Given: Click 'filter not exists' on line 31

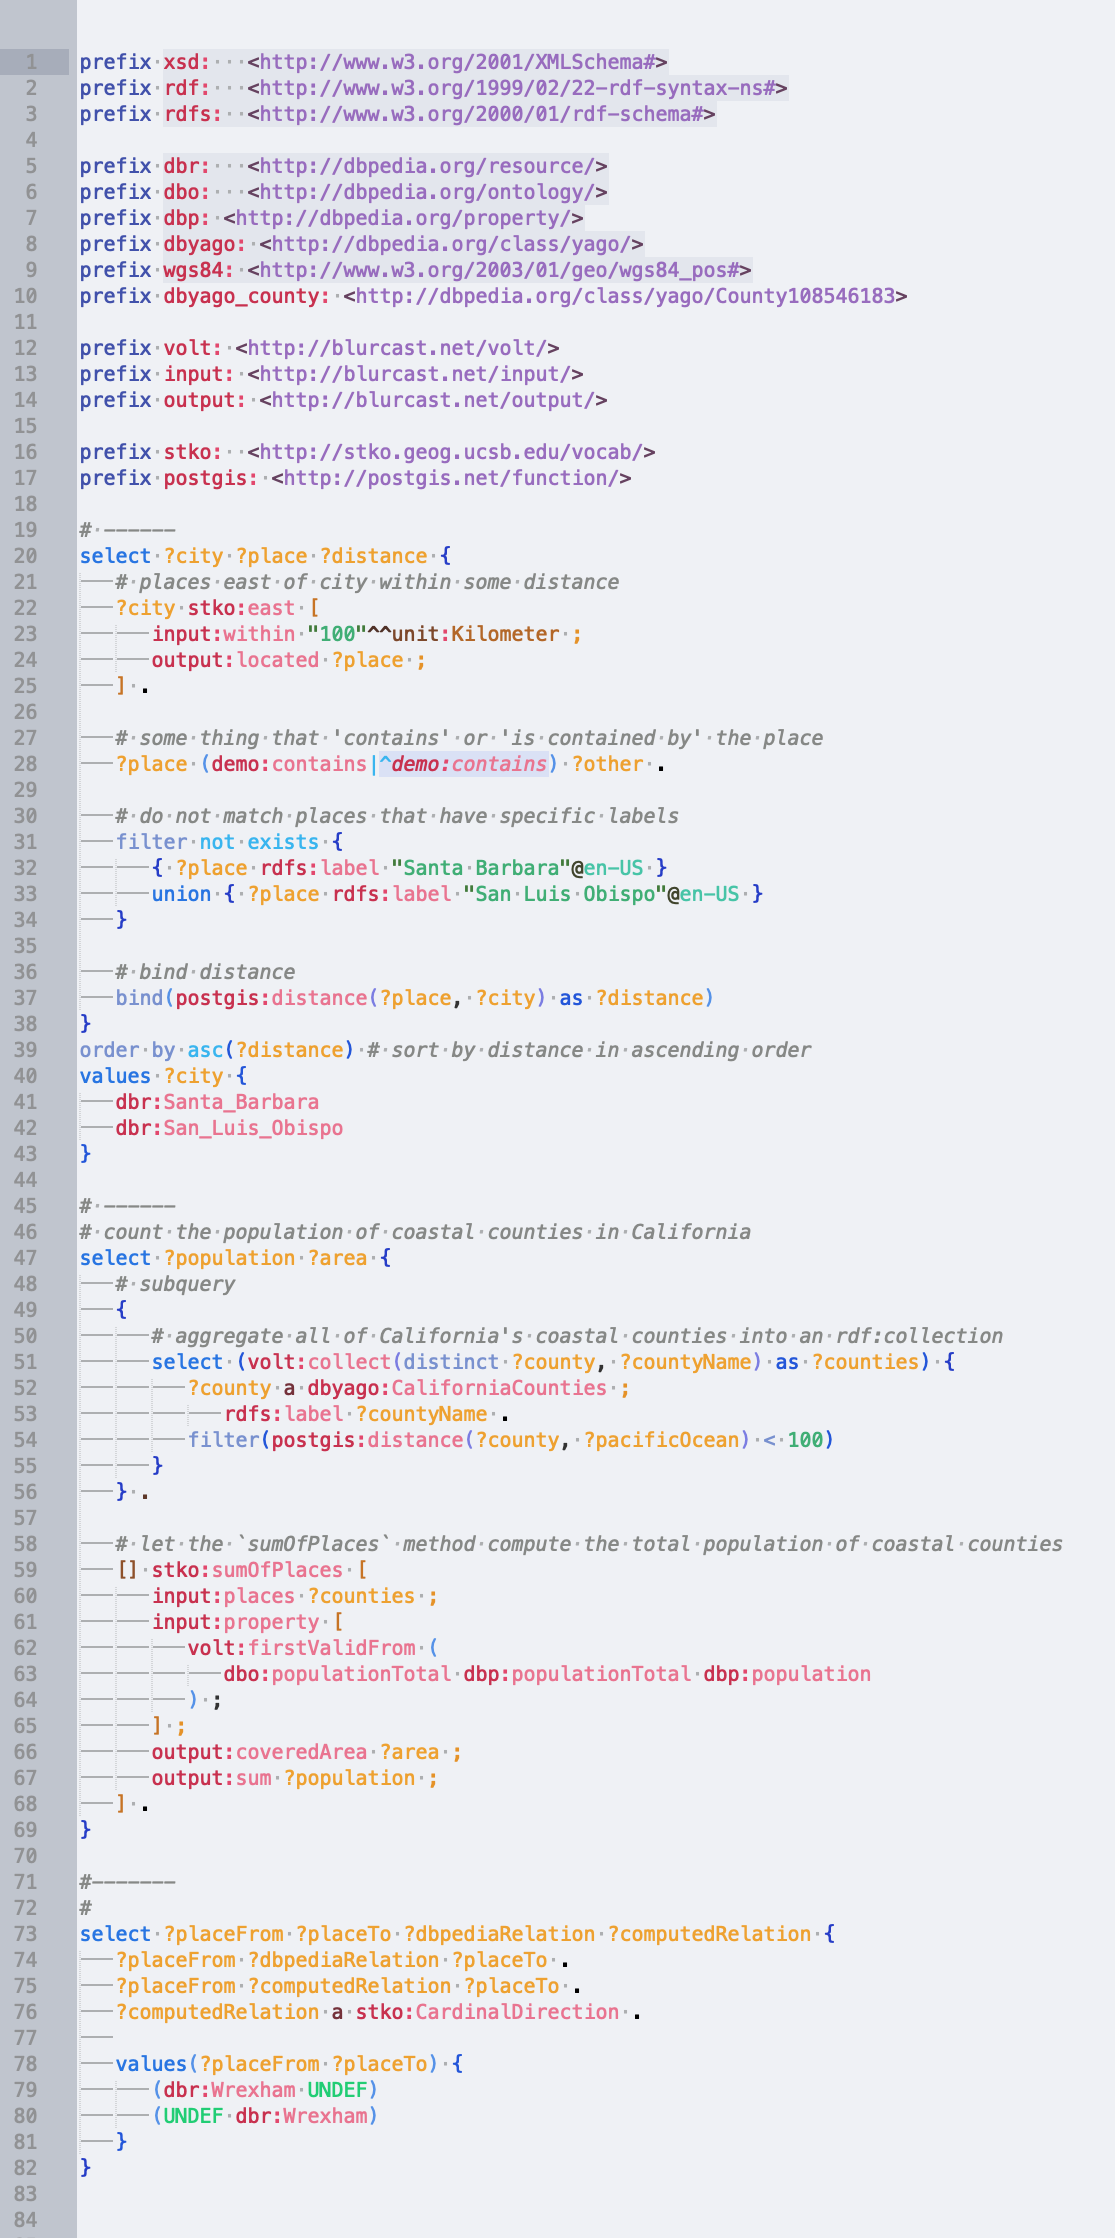Looking at the screenshot, I should [217, 842].
